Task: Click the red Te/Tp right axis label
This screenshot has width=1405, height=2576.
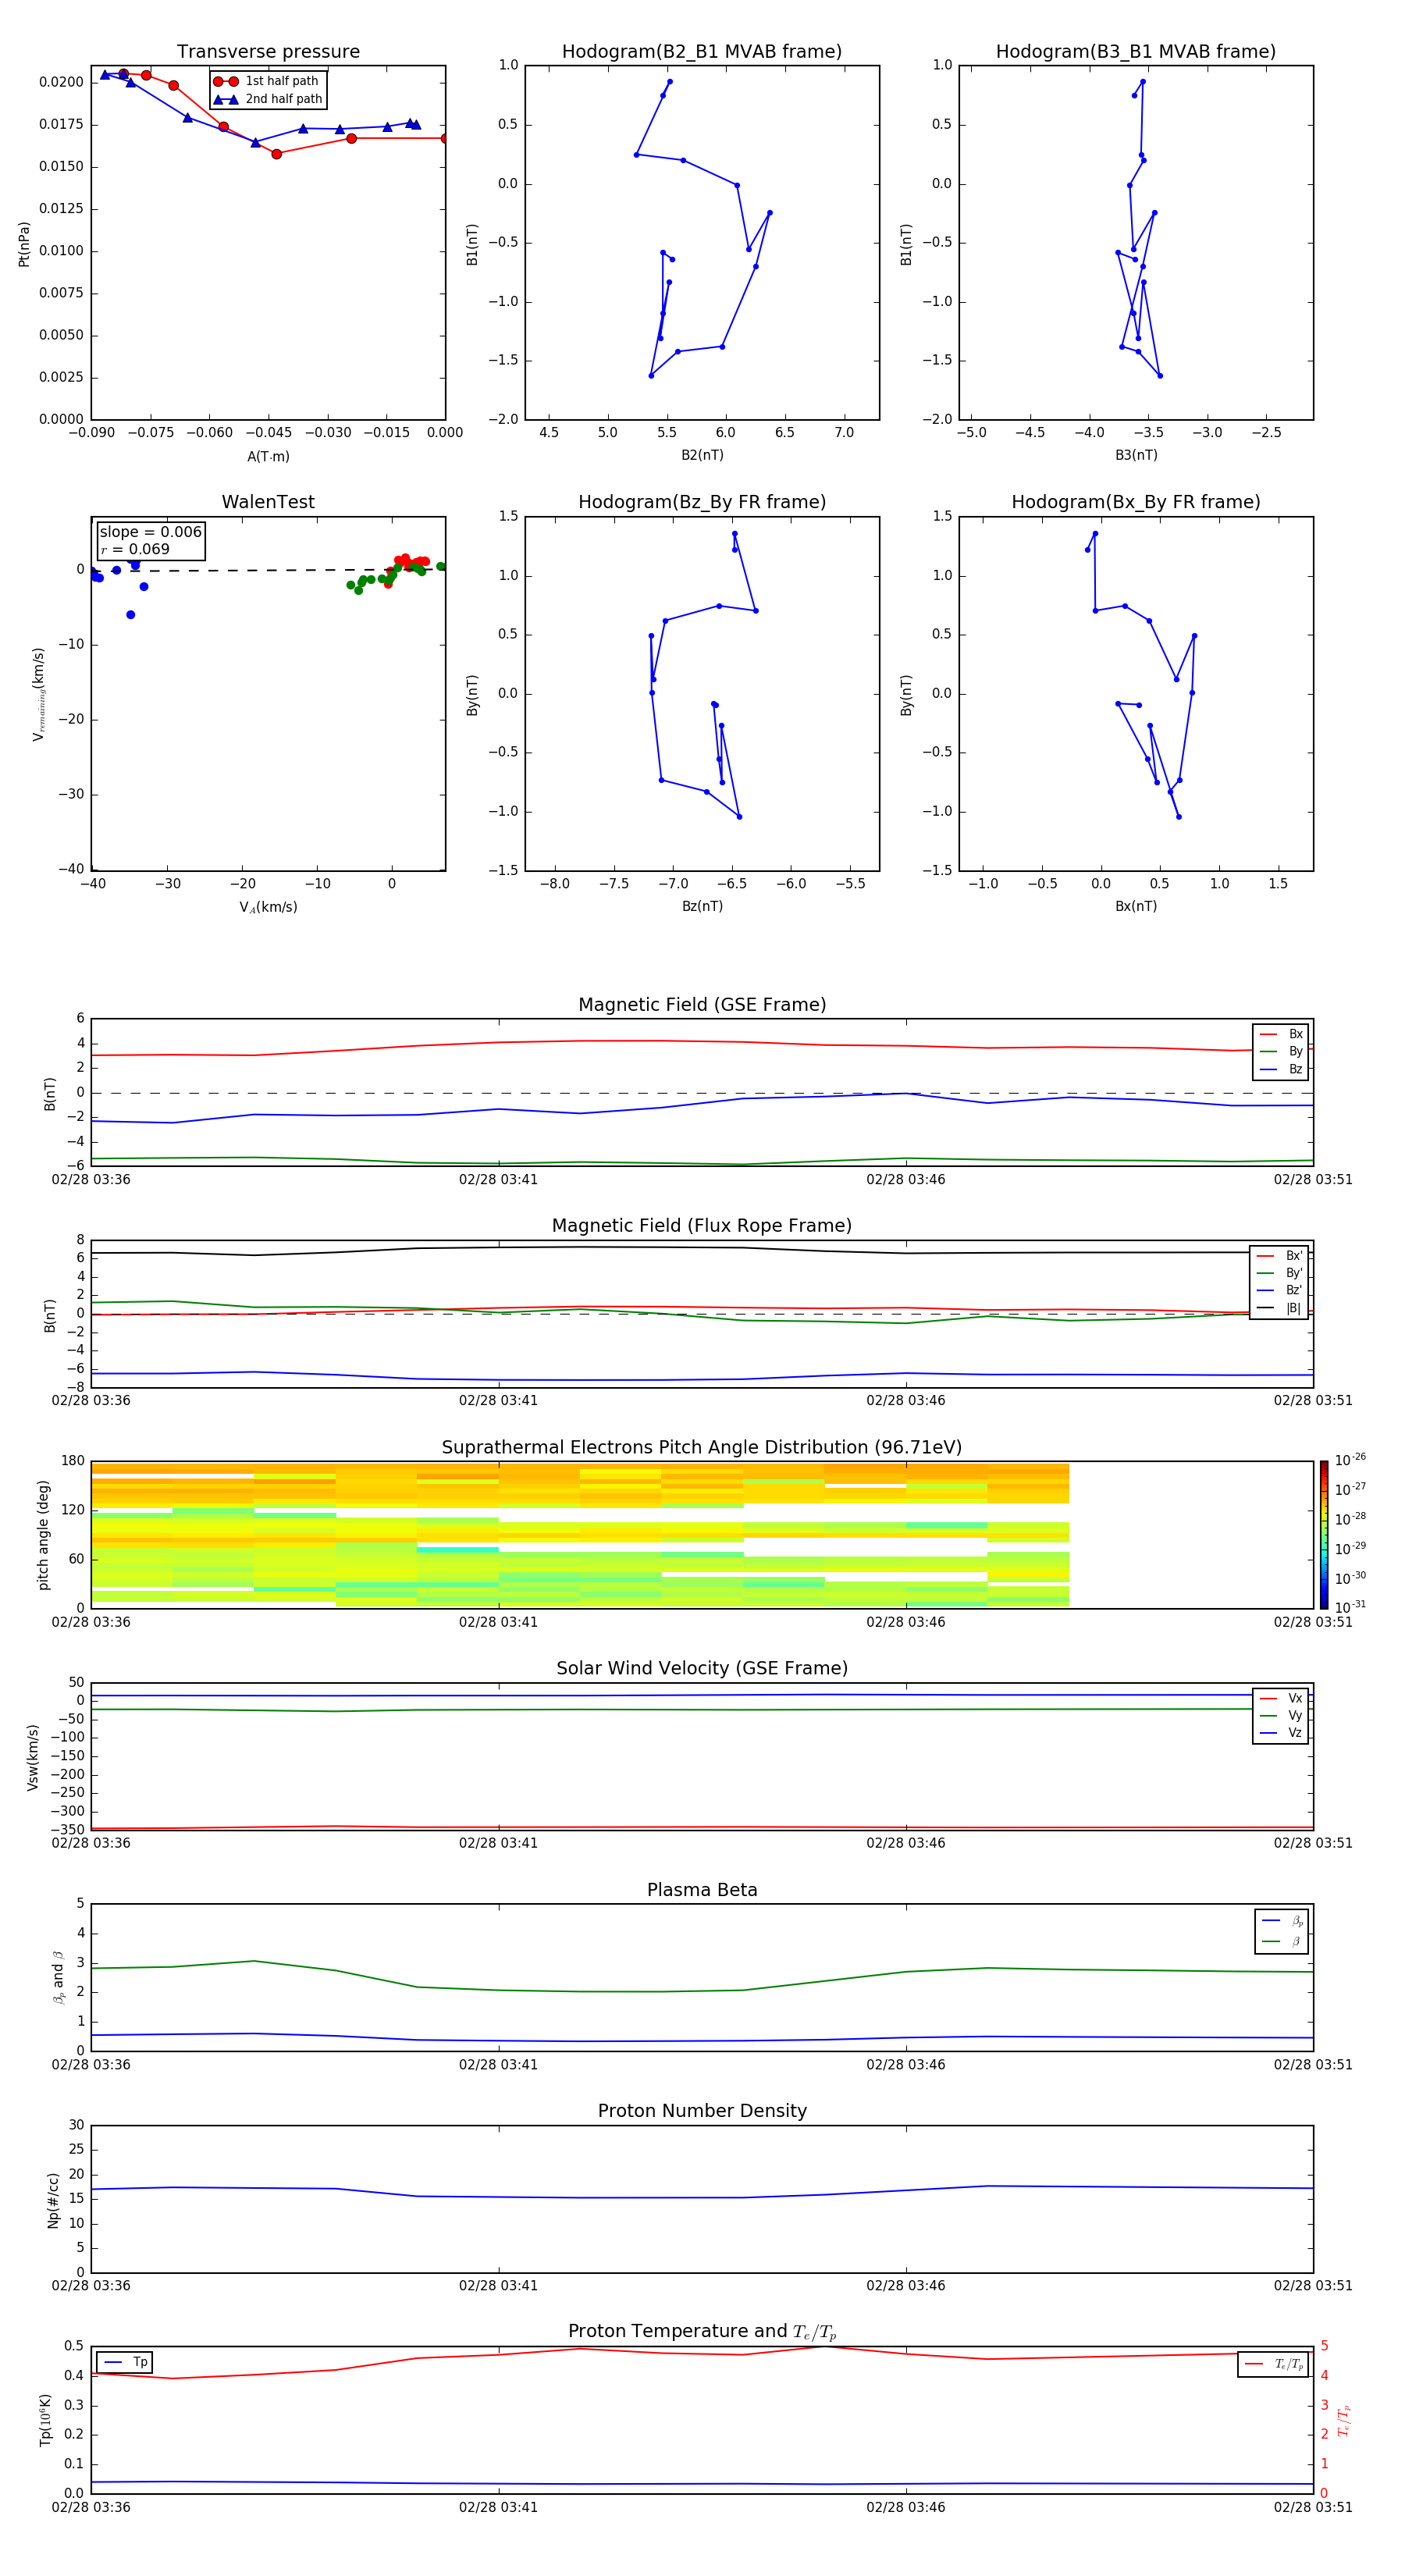Action: point(1343,2420)
